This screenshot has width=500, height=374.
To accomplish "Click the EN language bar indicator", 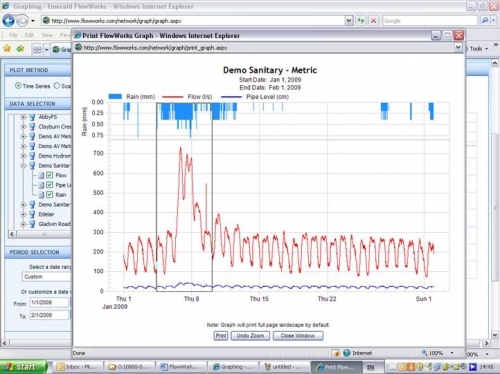I will coord(370,367).
